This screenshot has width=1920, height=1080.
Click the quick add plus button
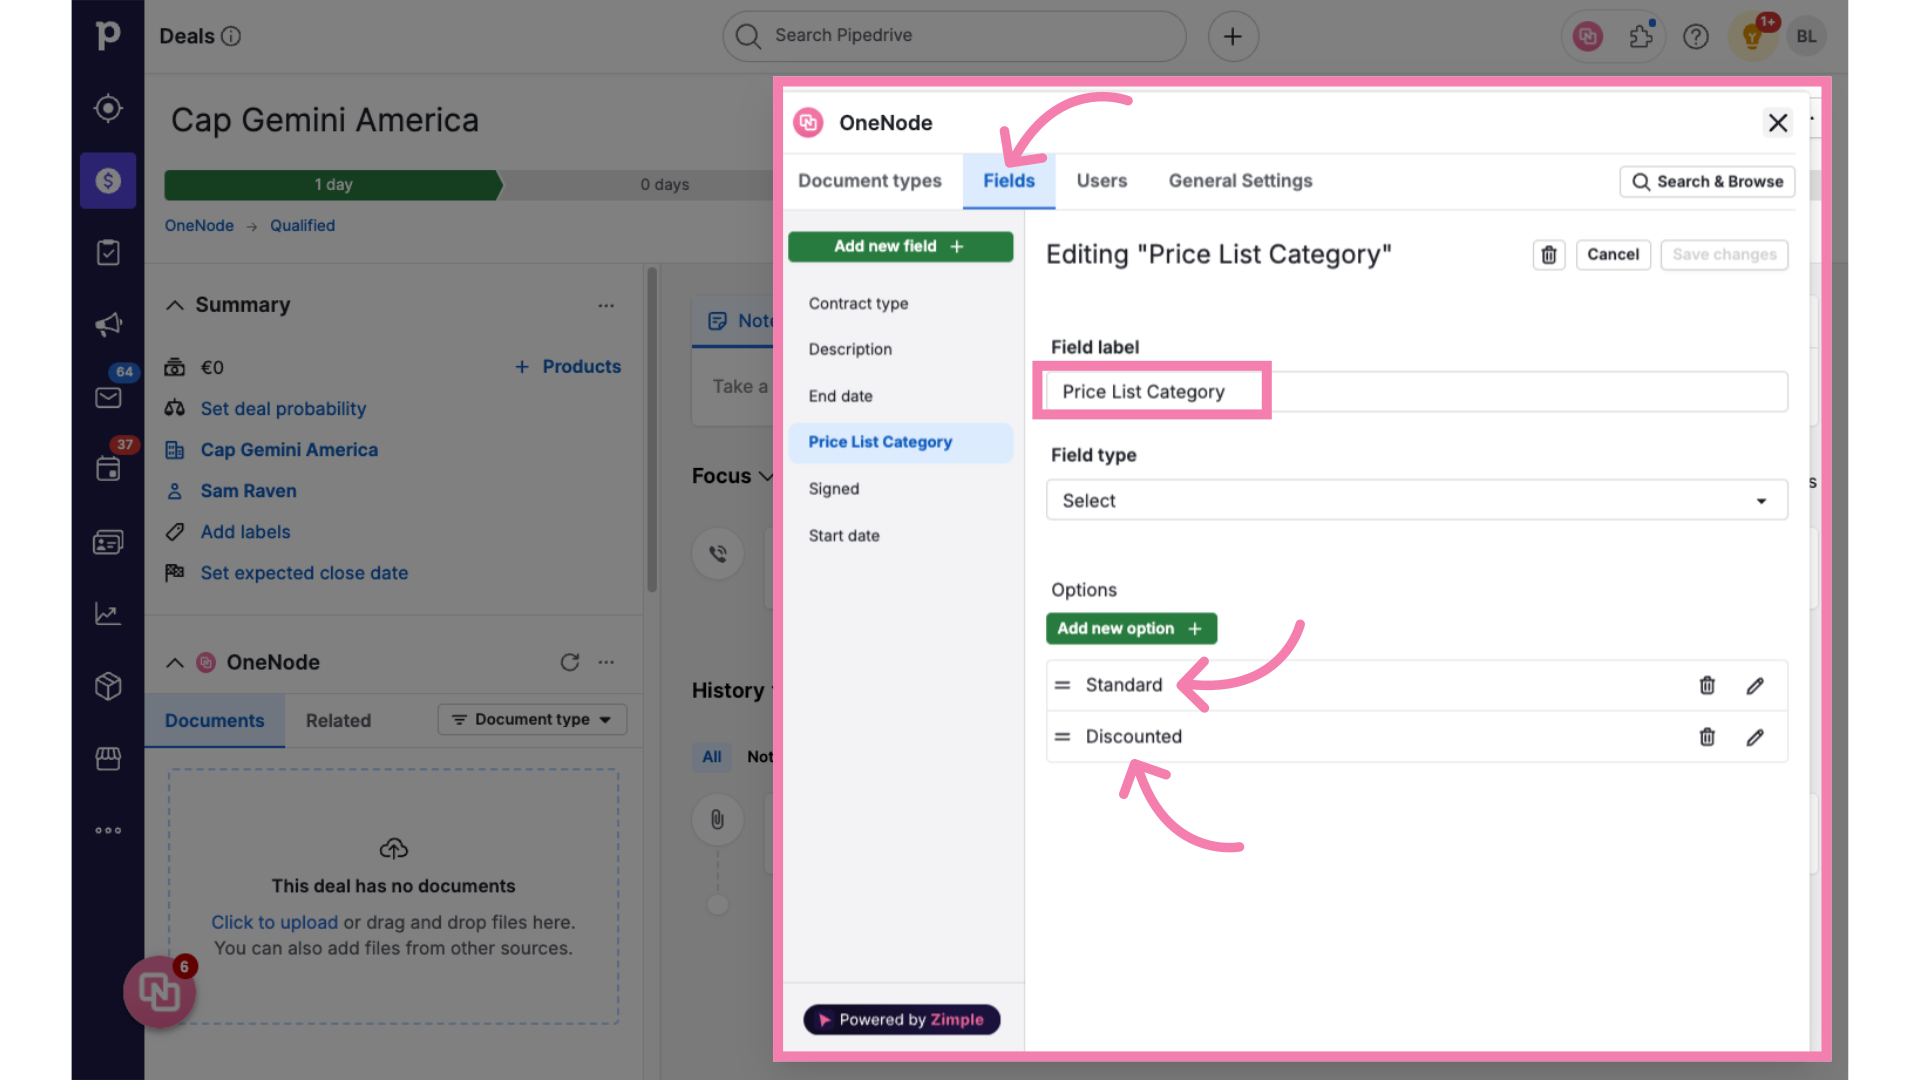point(1233,36)
